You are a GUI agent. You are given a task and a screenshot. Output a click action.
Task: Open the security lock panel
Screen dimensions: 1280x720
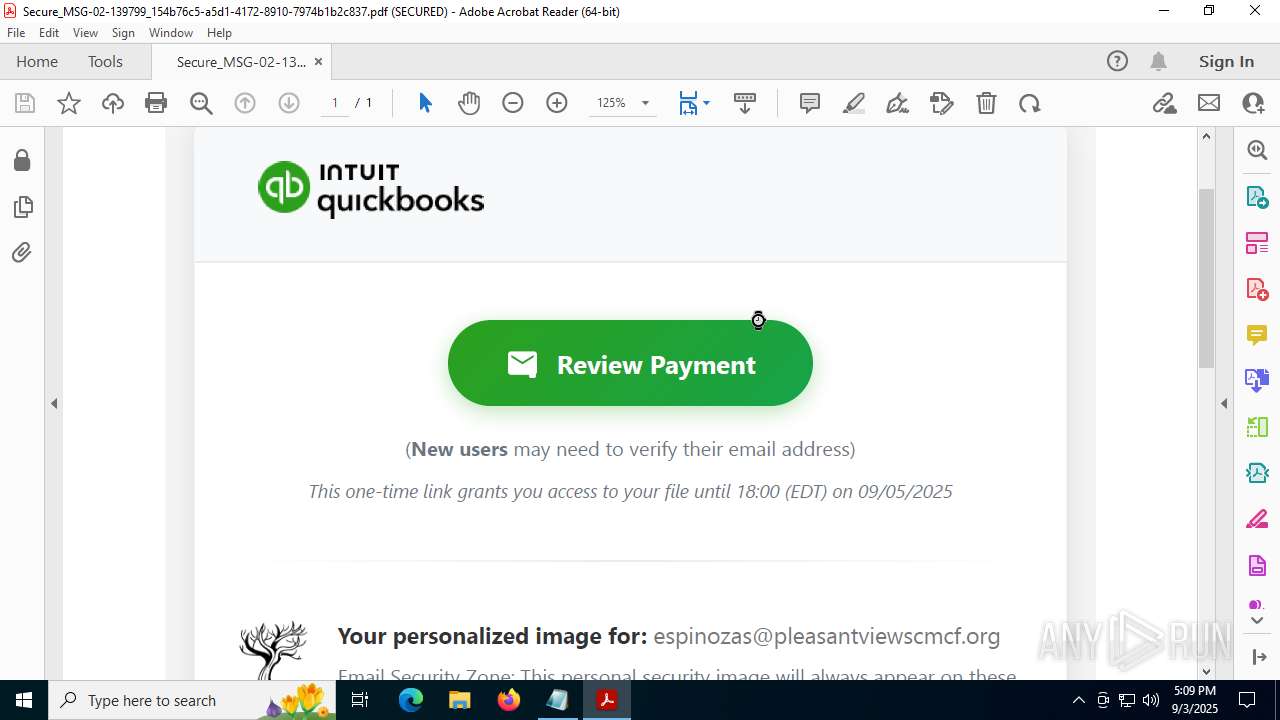point(22,161)
